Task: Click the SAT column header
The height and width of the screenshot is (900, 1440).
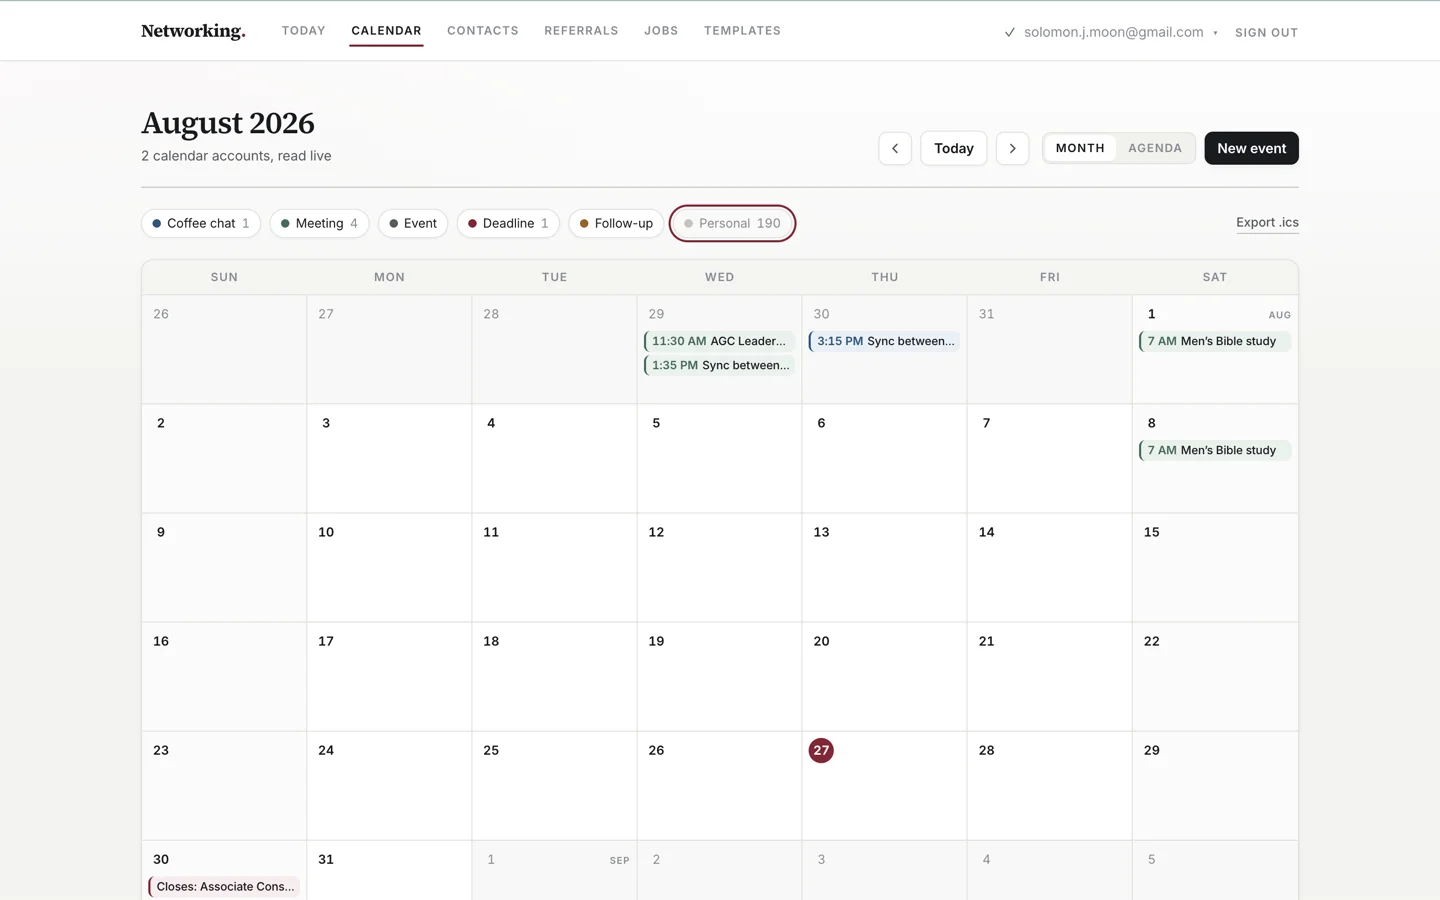Action: (1214, 277)
